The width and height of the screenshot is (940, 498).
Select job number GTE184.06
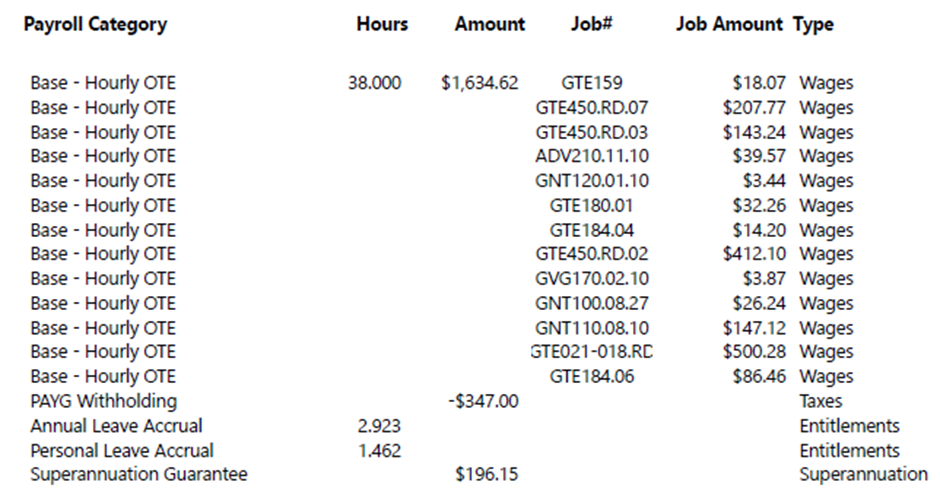(x=591, y=377)
